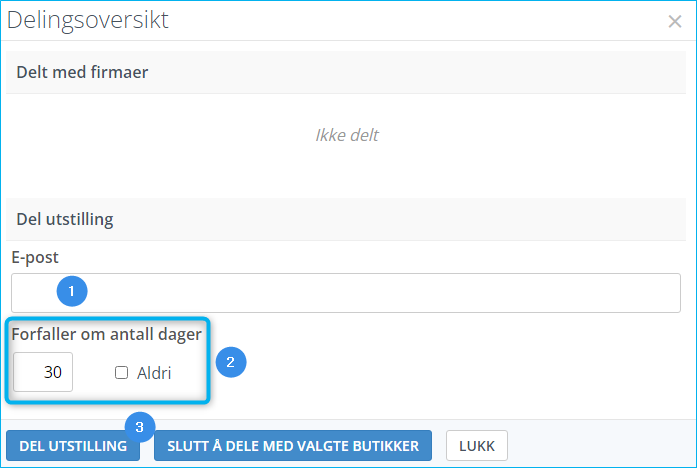This screenshot has width=697, height=468.
Task: Click the blue step 1 marker badge
Action: point(72,291)
